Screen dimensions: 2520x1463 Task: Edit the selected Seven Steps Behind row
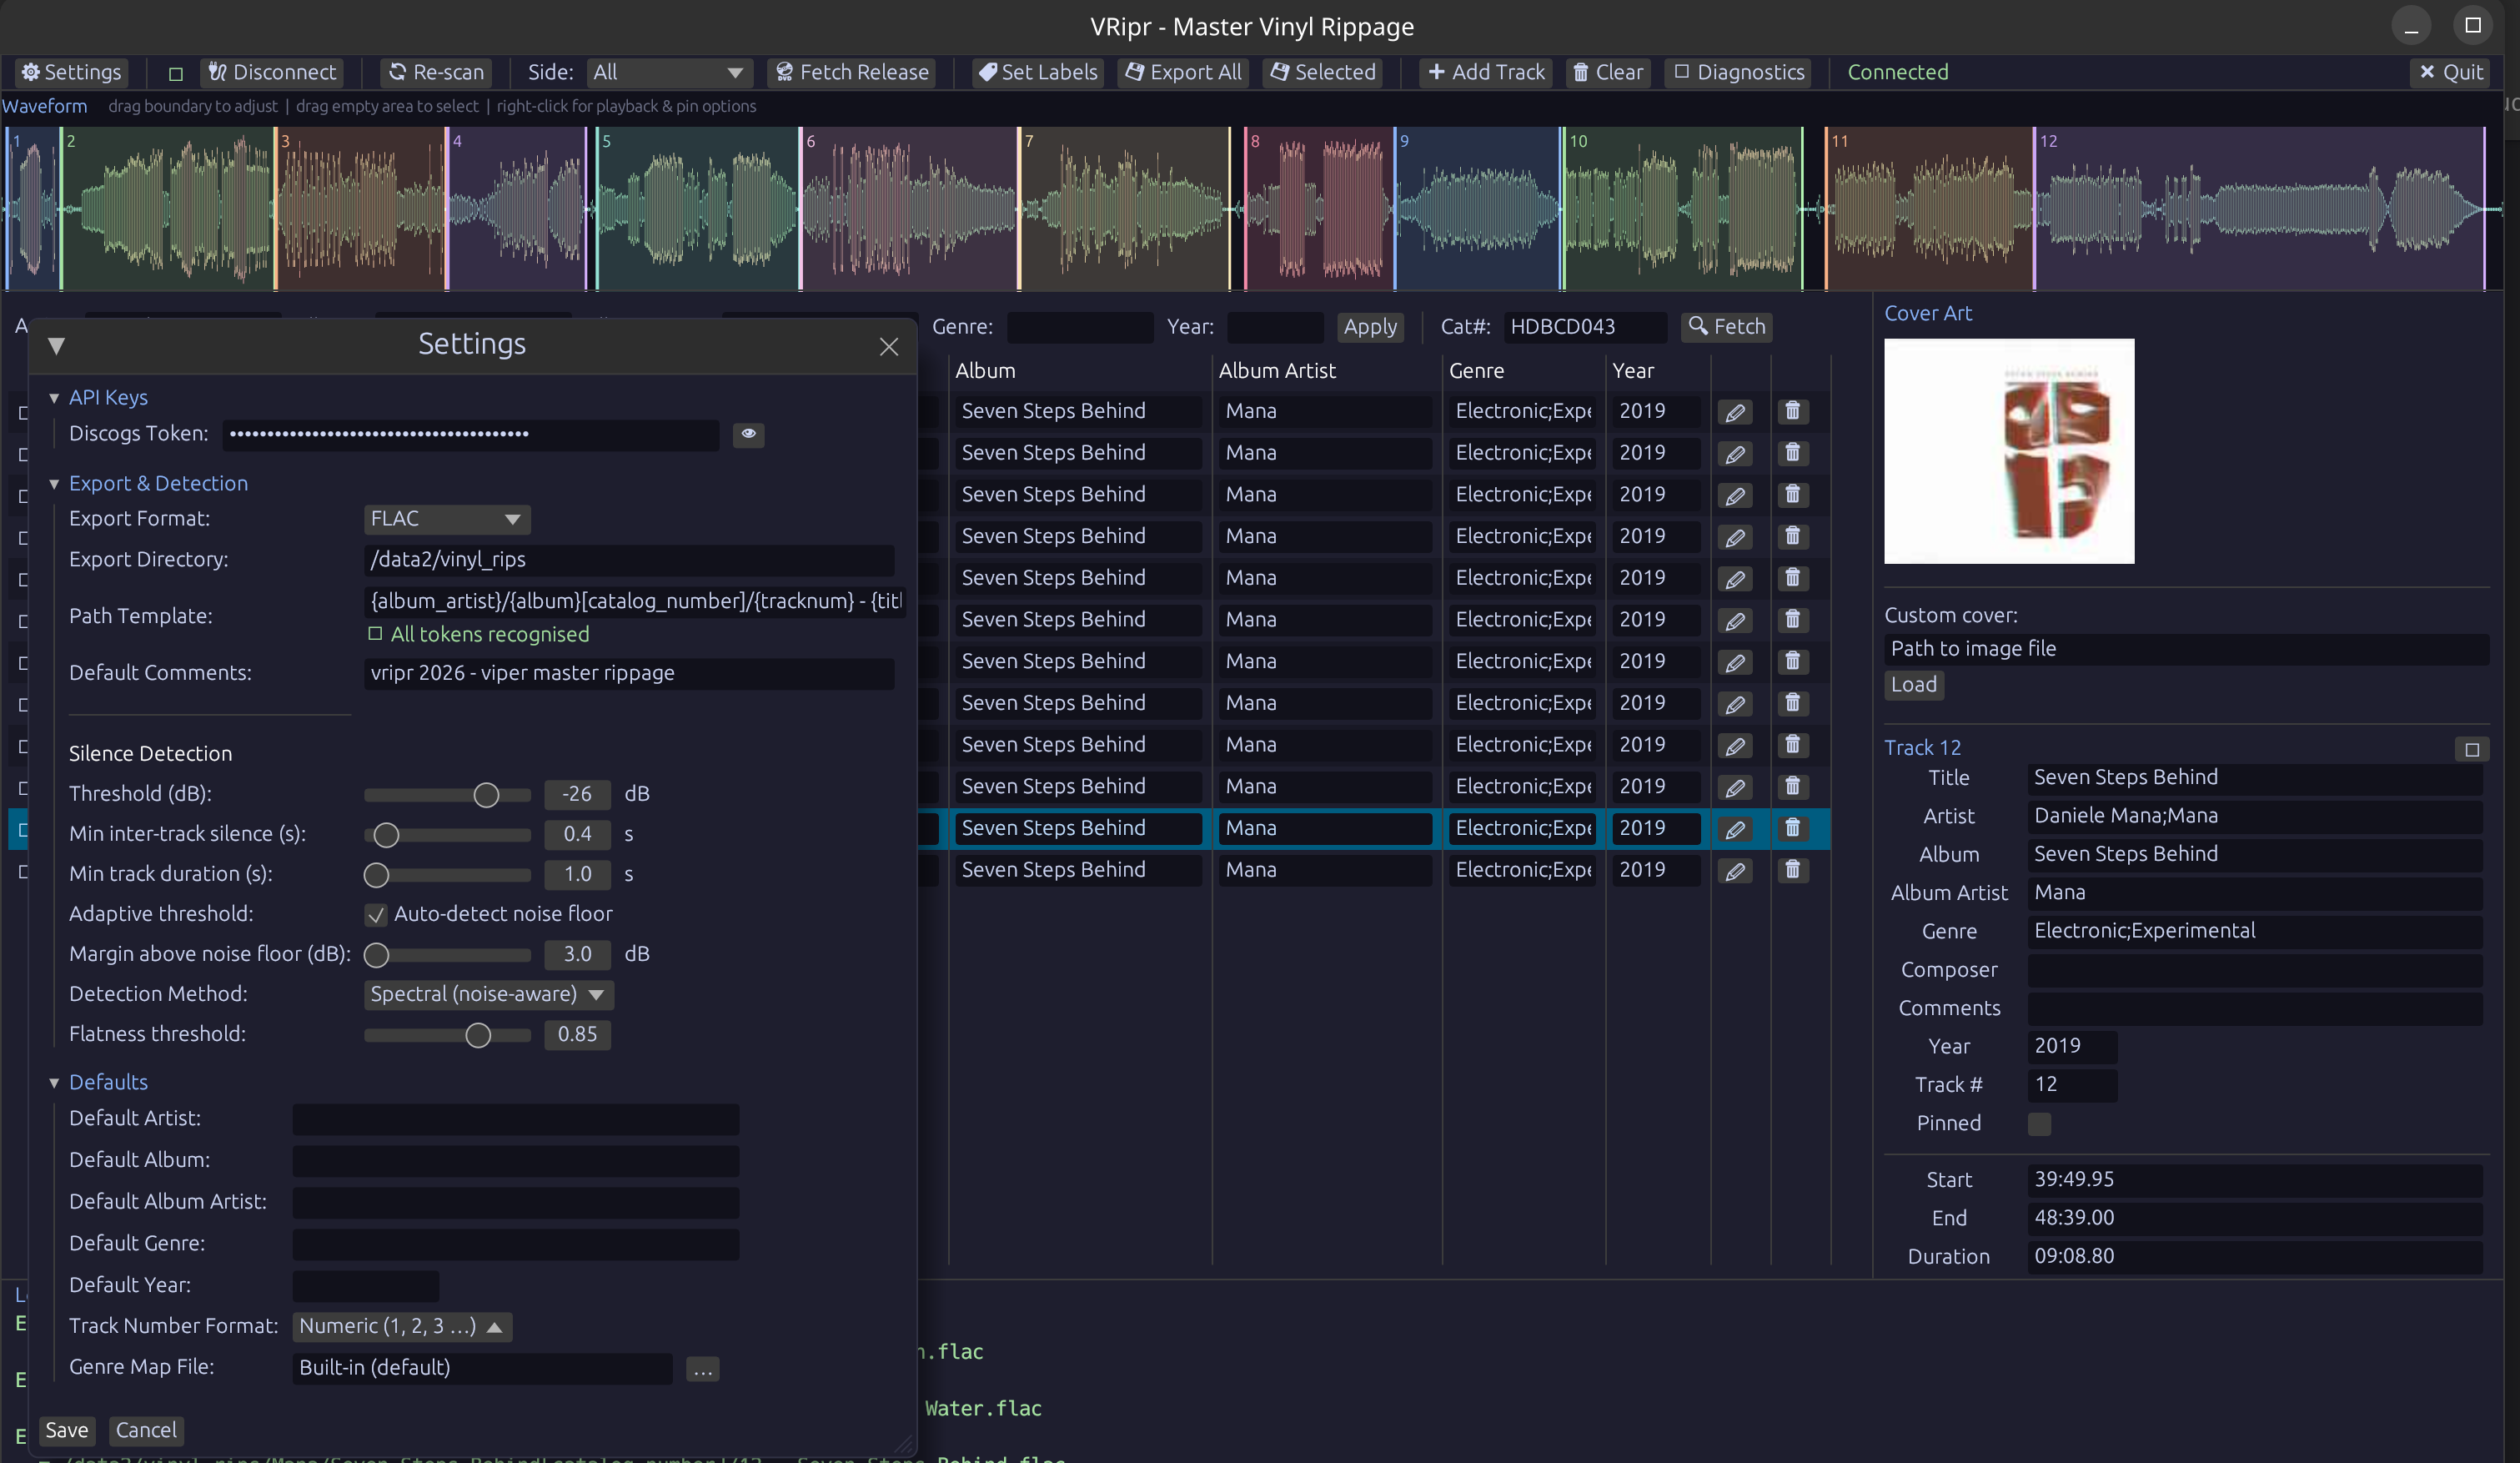pos(1735,828)
